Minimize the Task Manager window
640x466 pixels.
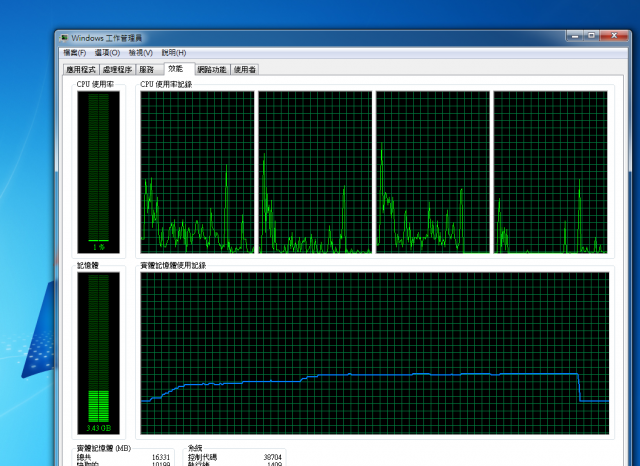pyautogui.click(x=575, y=36)
